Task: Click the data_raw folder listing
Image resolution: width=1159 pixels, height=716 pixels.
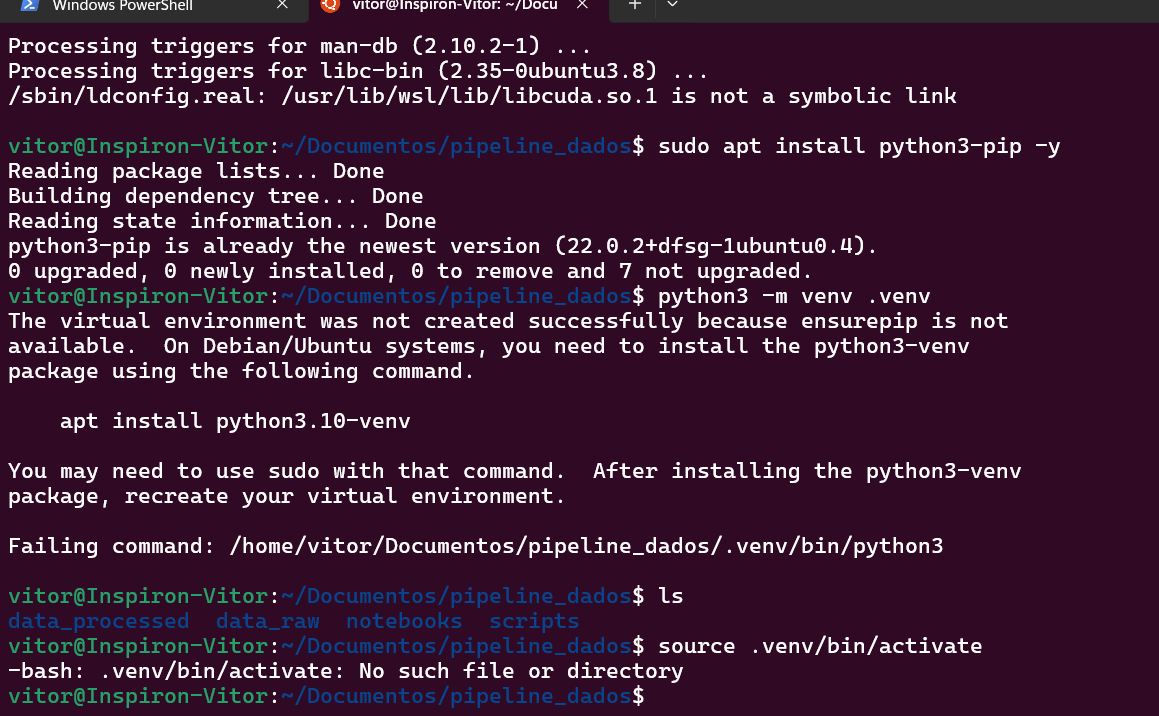Action: 267,620
